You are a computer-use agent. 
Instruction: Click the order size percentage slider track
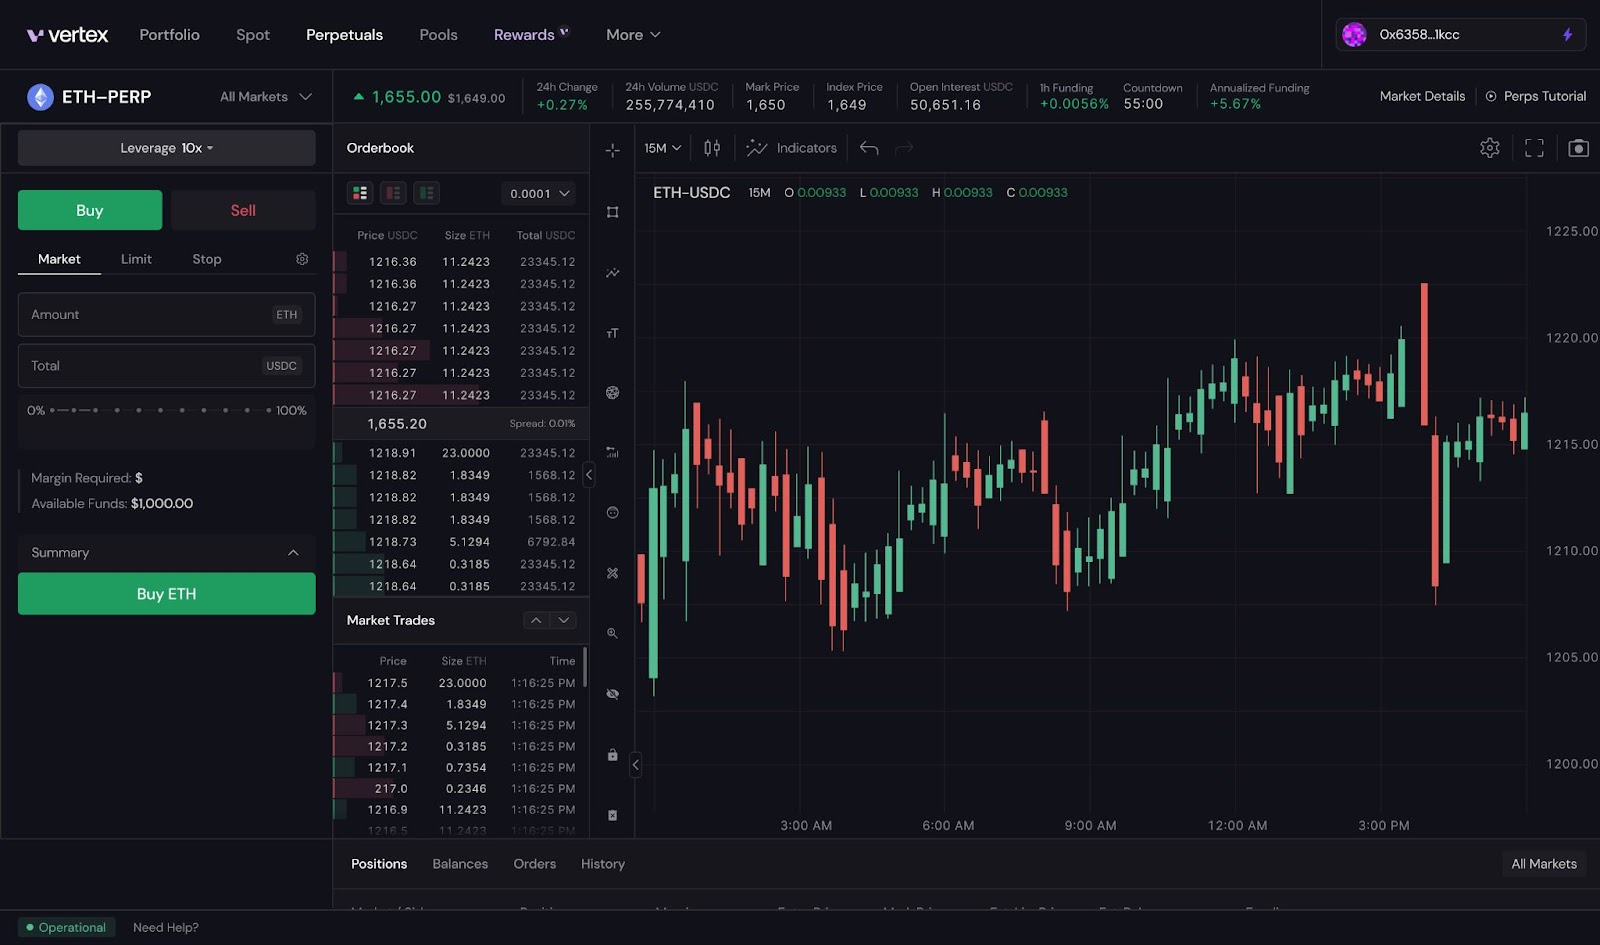160,410
